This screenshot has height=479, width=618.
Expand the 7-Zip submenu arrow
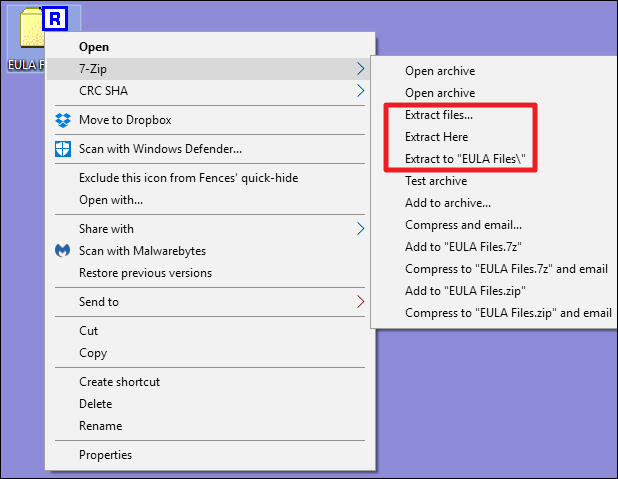click(360, 68)
